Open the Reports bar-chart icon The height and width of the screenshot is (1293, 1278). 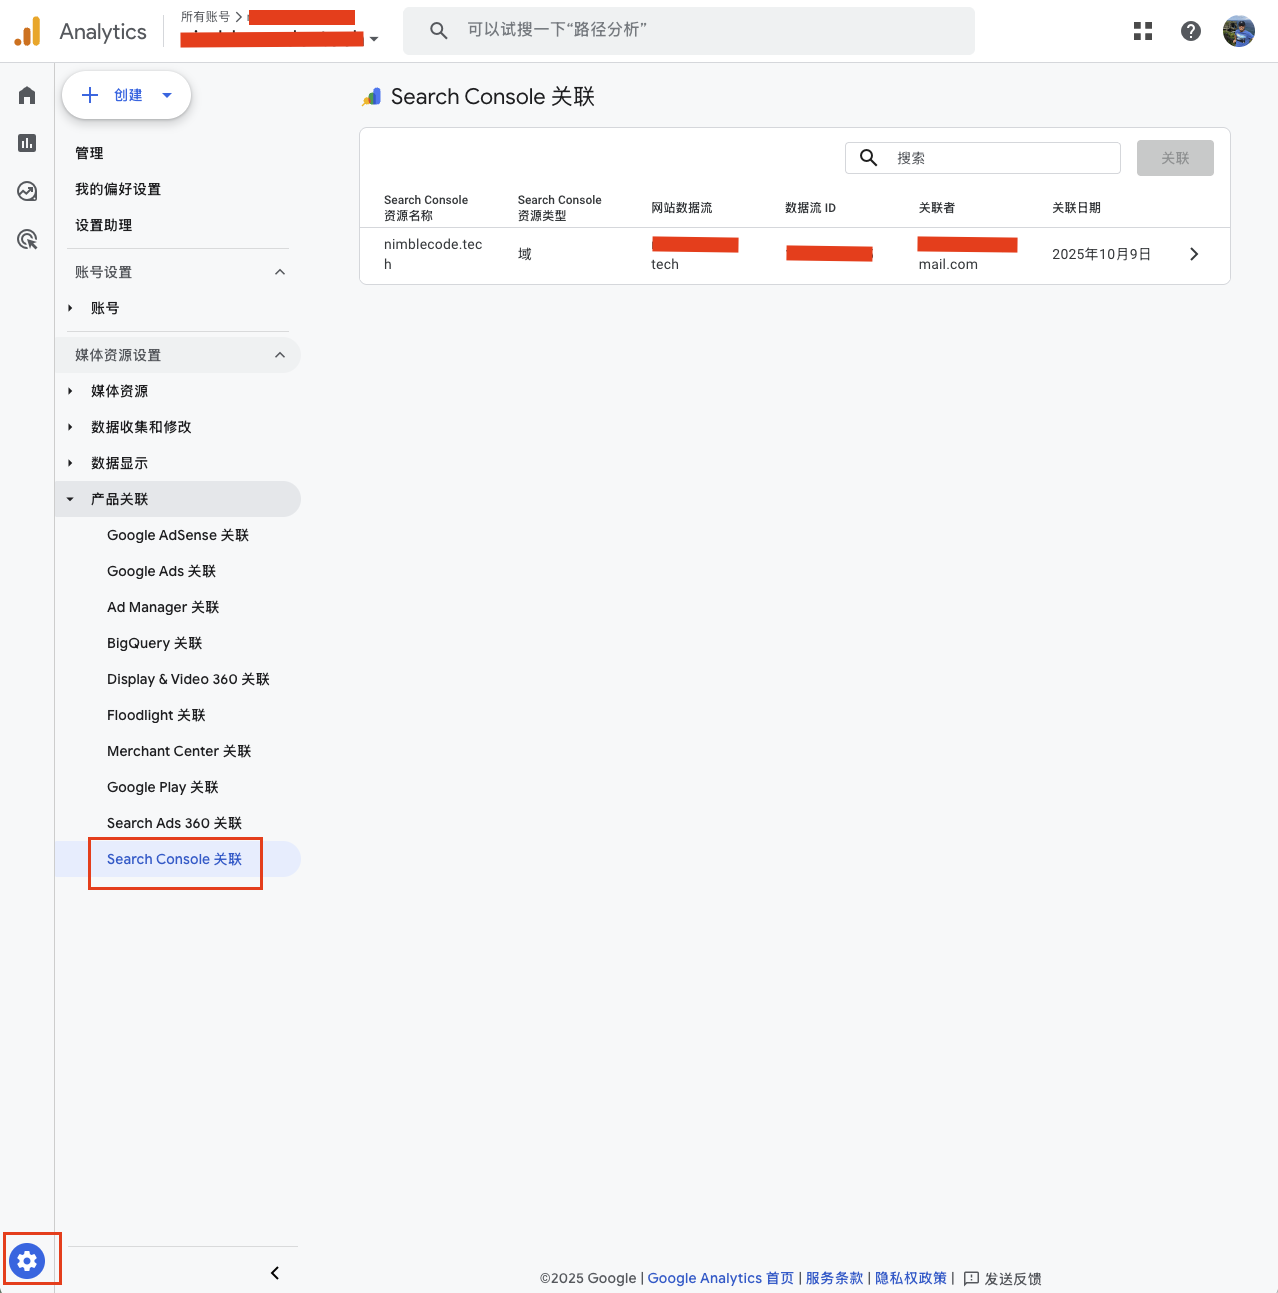point(27,143)
